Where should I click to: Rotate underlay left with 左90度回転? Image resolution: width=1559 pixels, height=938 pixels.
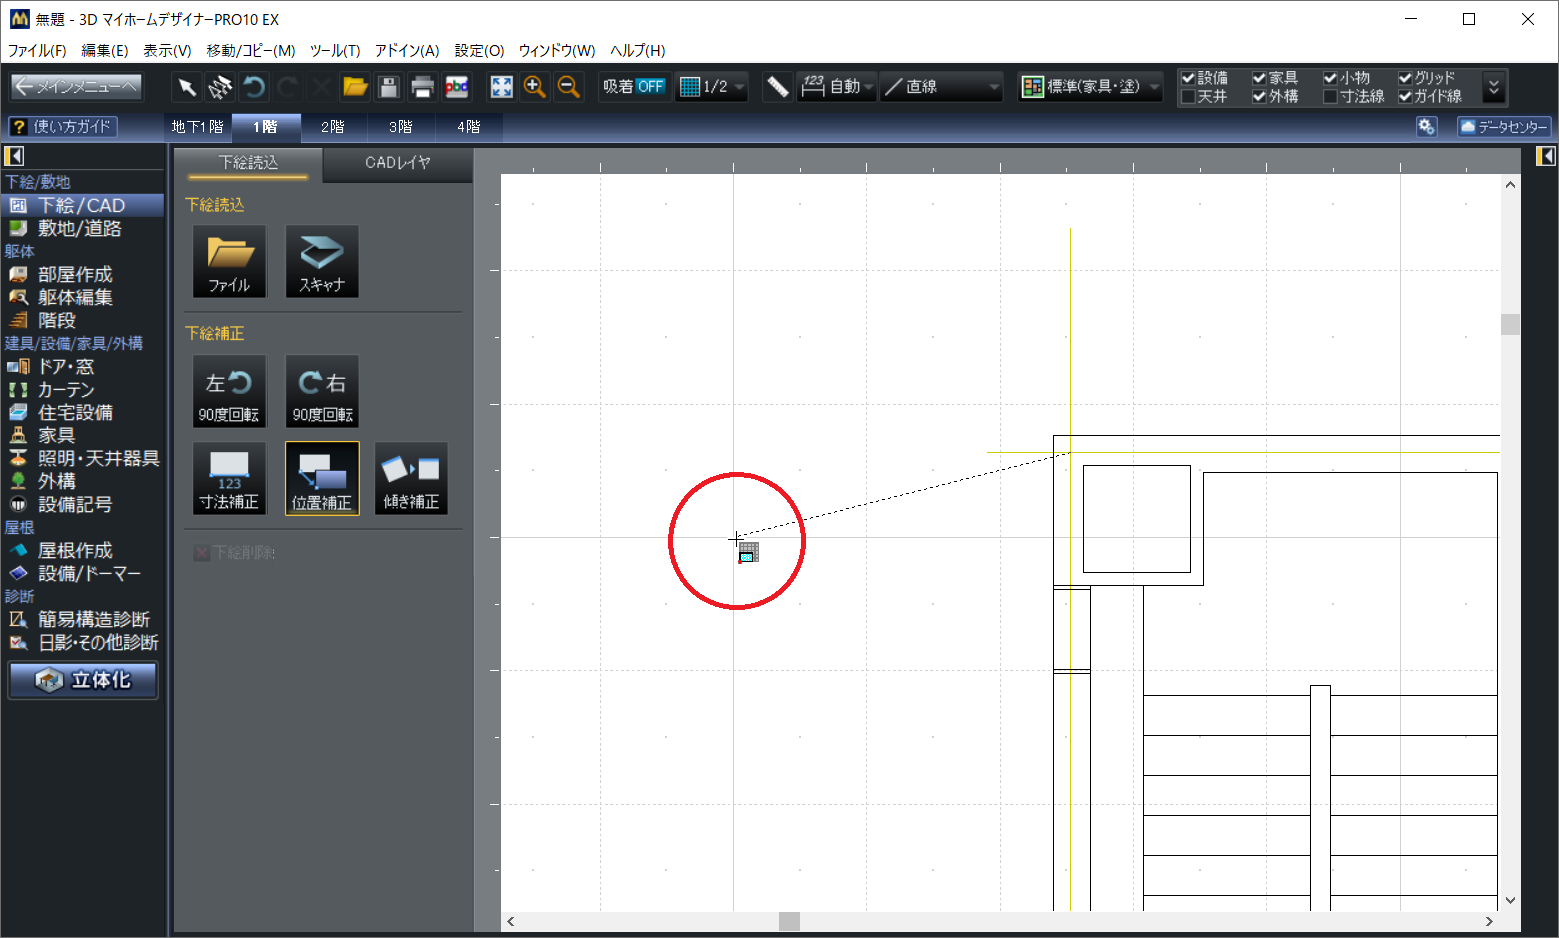coord(229,392)
